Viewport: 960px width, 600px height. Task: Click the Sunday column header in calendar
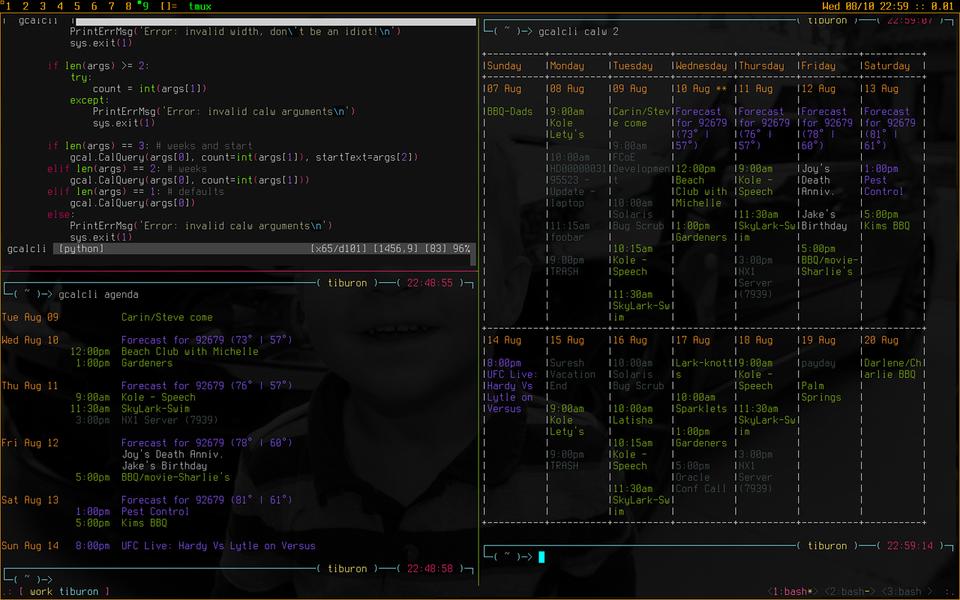click(x=503, y=66)
